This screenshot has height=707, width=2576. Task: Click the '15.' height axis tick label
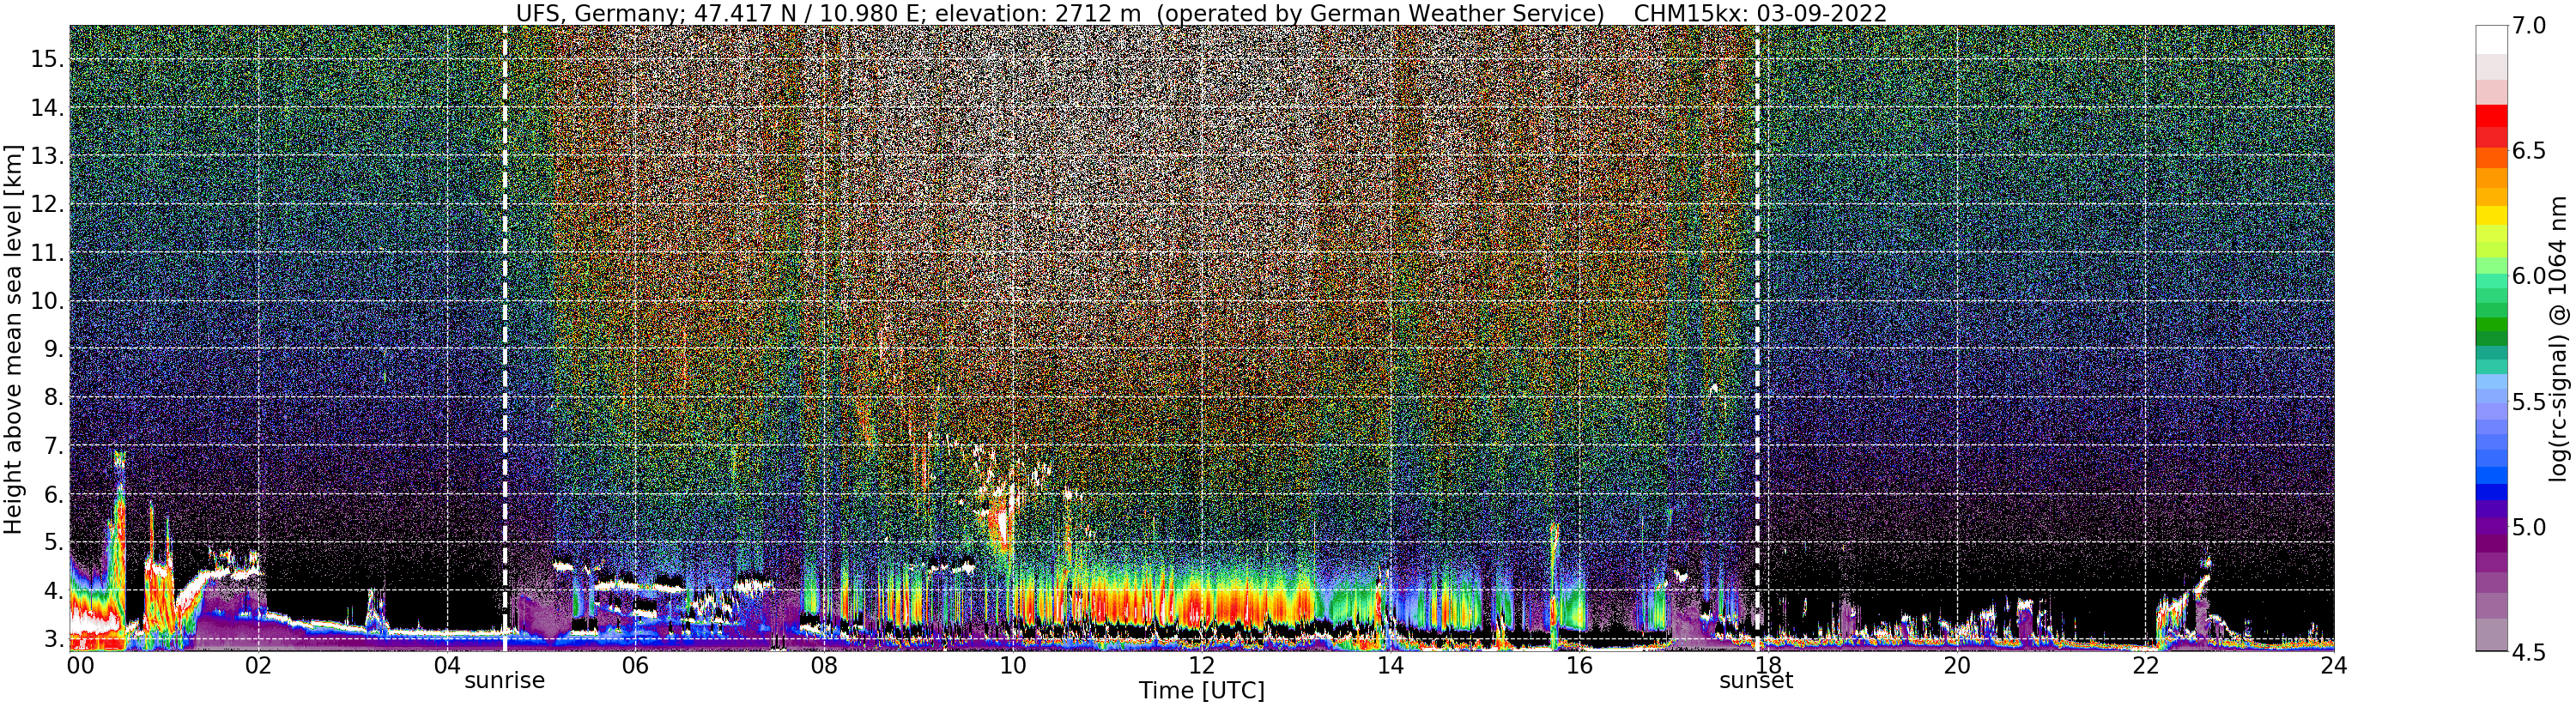coord(48,59)
